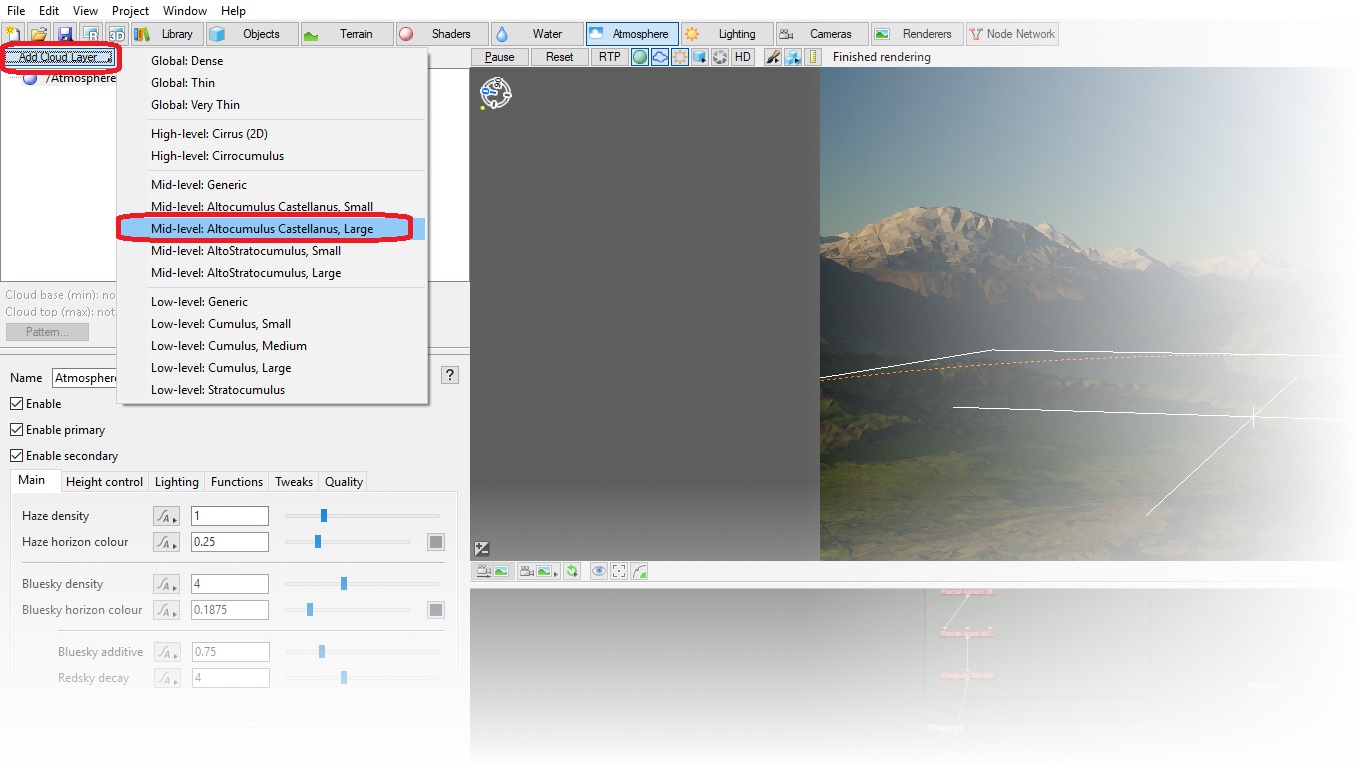The height and width of the screenshot is (767, 1357).
Task: Click the Reset preview button
Action: point(560,57)
